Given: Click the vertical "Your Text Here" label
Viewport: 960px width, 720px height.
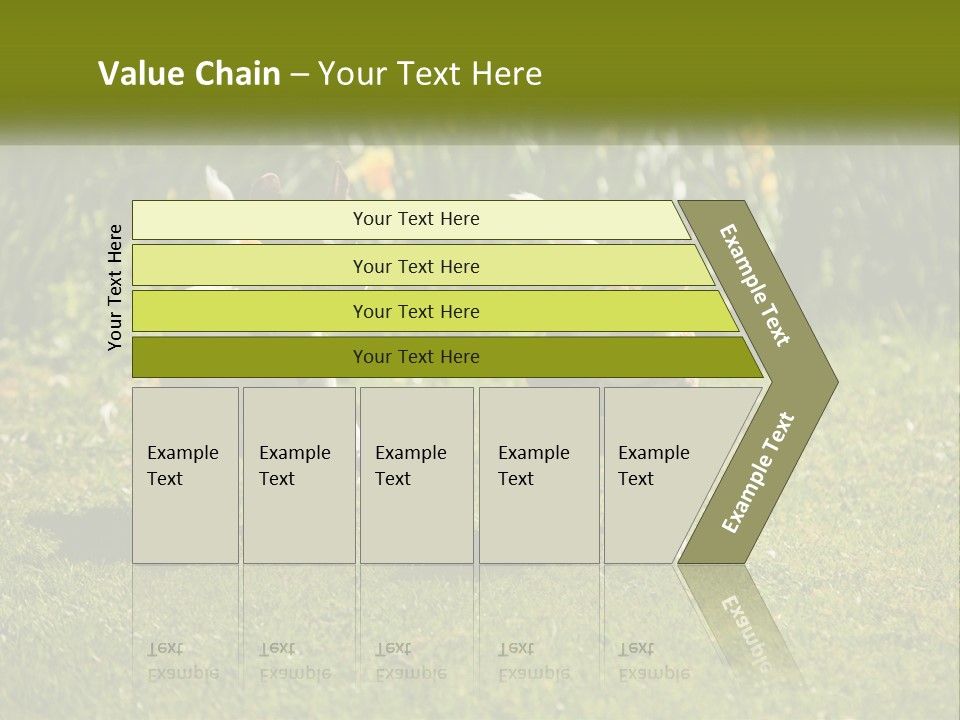Looking at the screenshot, I should point(115,288).
